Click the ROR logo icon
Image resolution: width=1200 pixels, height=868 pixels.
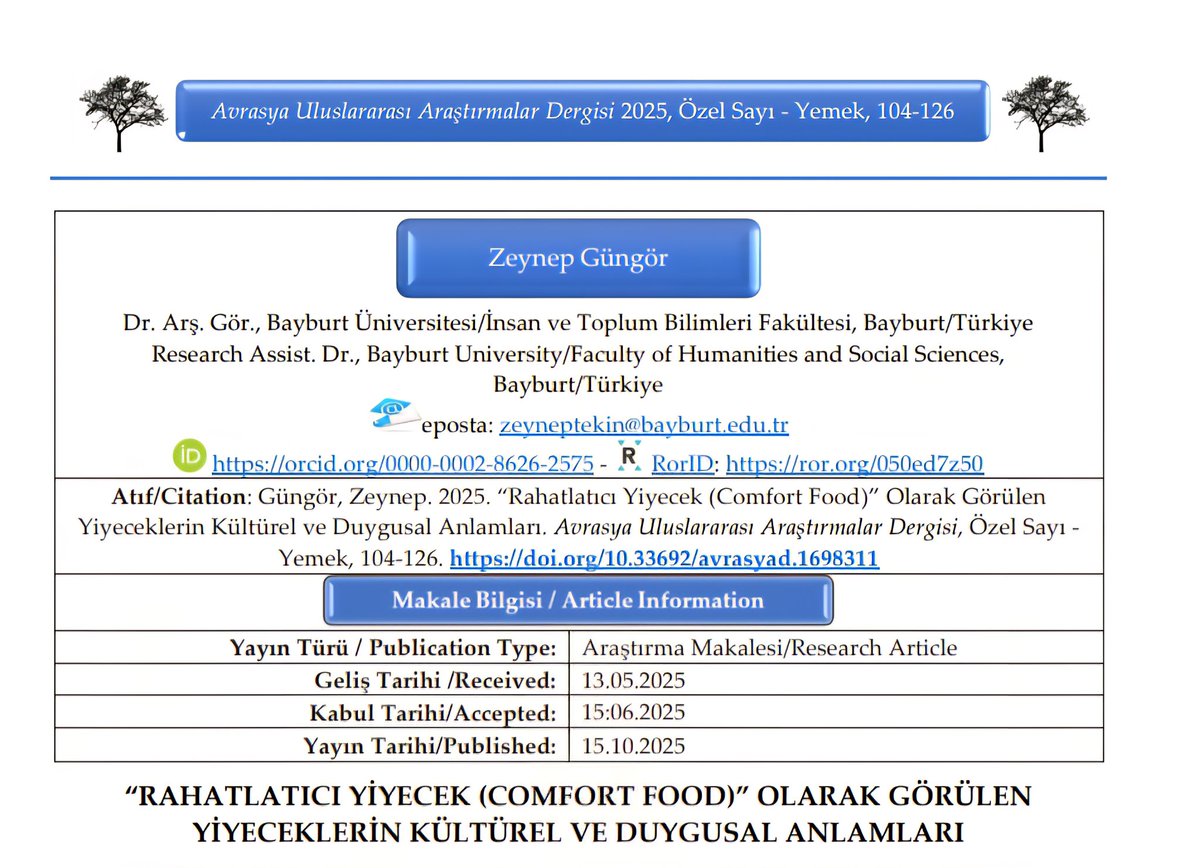coord(629,456)
